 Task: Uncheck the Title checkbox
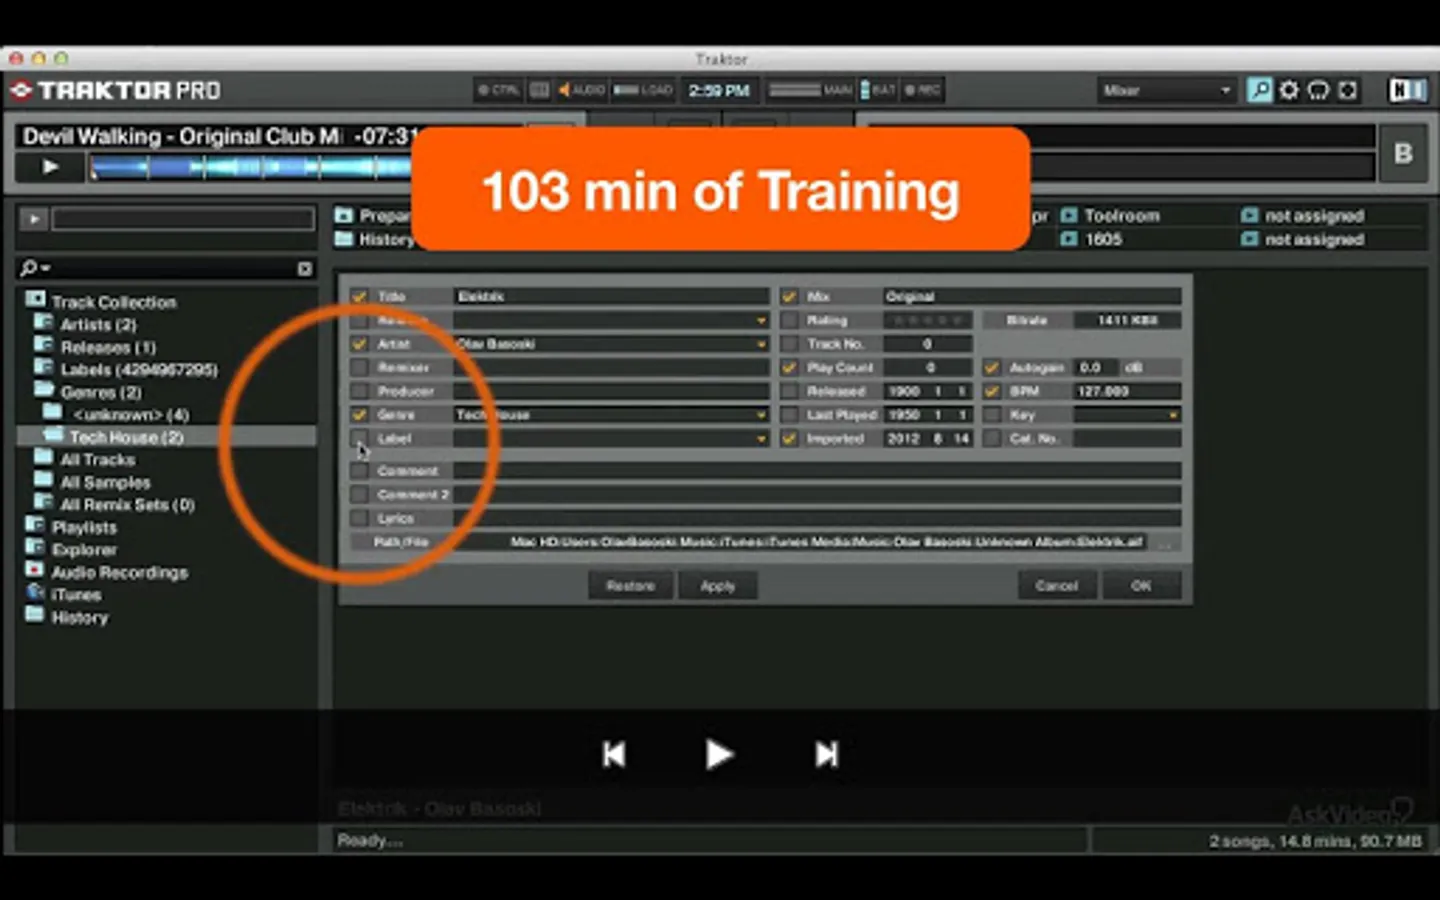pos(359,296)
